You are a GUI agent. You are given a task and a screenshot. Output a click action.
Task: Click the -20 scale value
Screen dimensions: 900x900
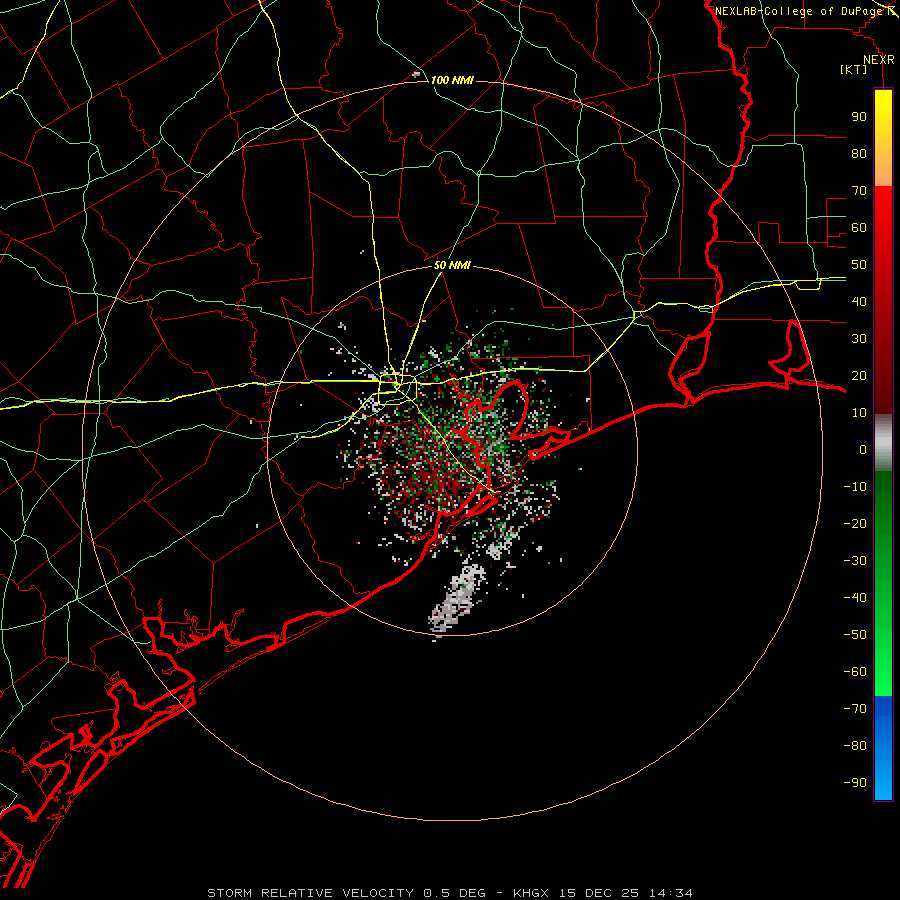(x=855, y=523)
